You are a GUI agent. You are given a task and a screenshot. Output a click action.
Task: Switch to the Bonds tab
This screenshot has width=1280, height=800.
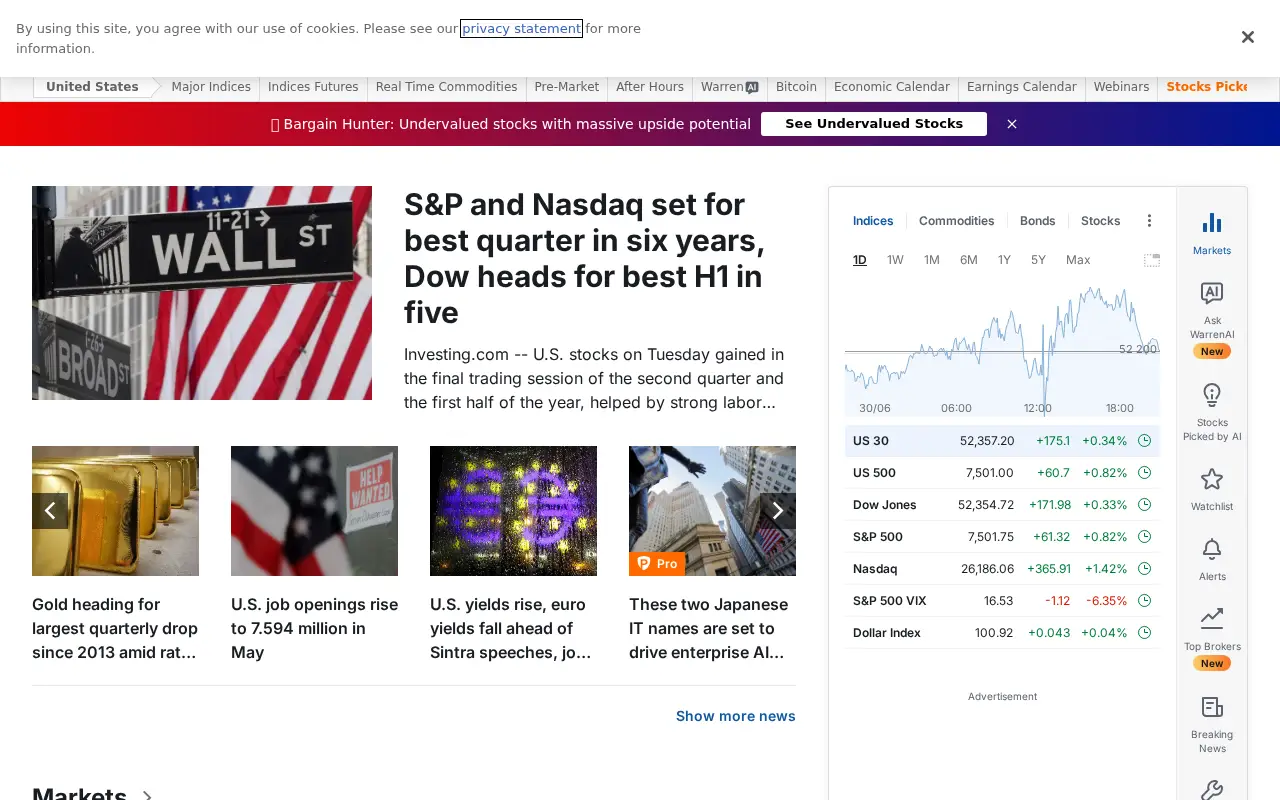pyautogui.click(x=1038, y=221)
